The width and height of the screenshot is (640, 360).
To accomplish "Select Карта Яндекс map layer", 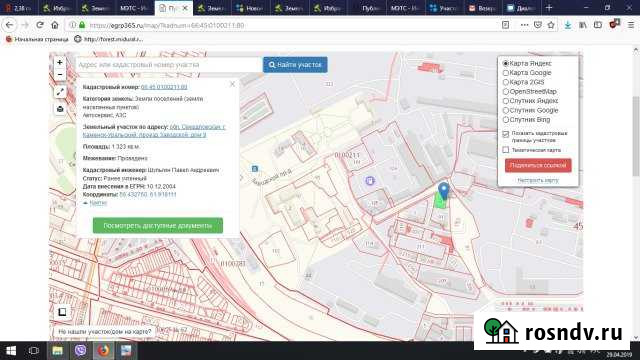I will coord(505,63).
